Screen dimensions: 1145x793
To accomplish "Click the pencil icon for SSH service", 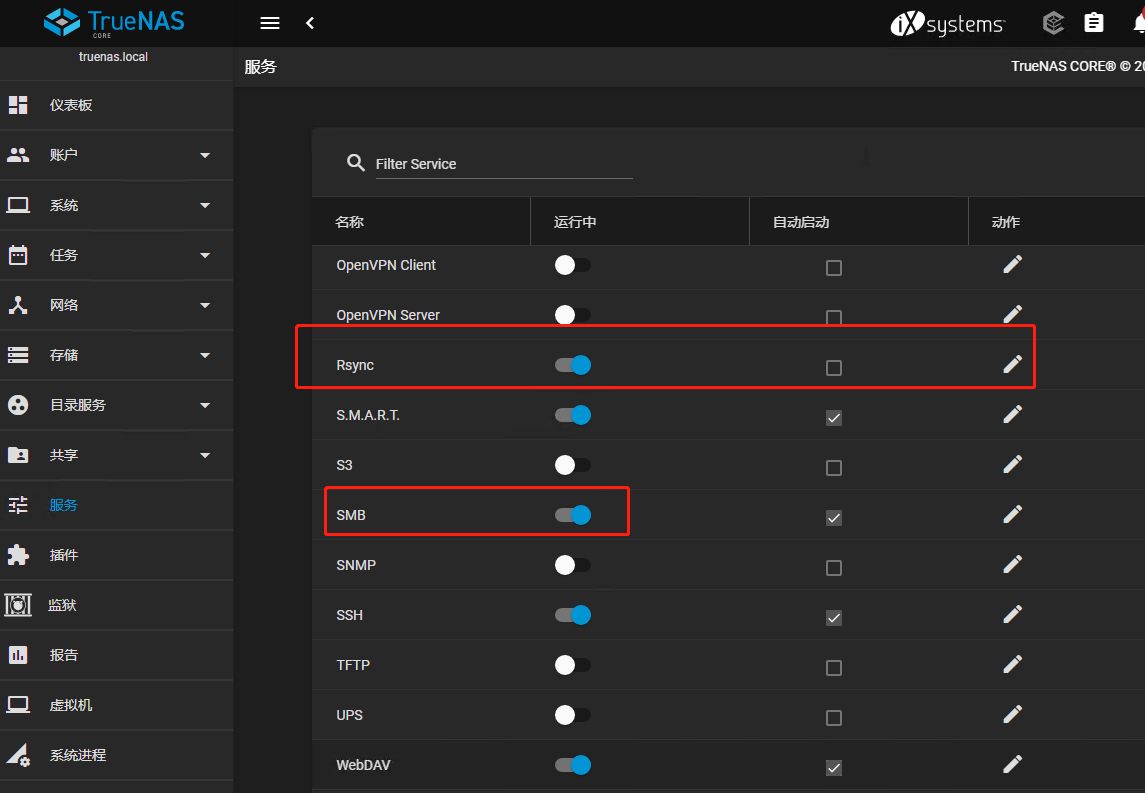I will coord(1012,614).
